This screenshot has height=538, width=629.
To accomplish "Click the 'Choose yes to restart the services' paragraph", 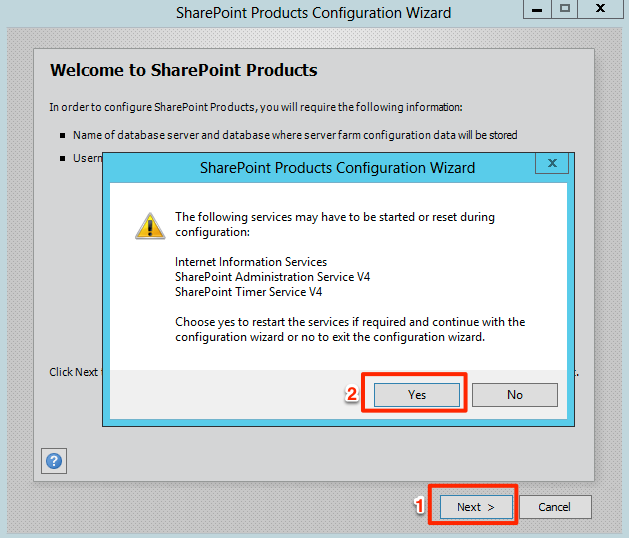I will point(350,329).
